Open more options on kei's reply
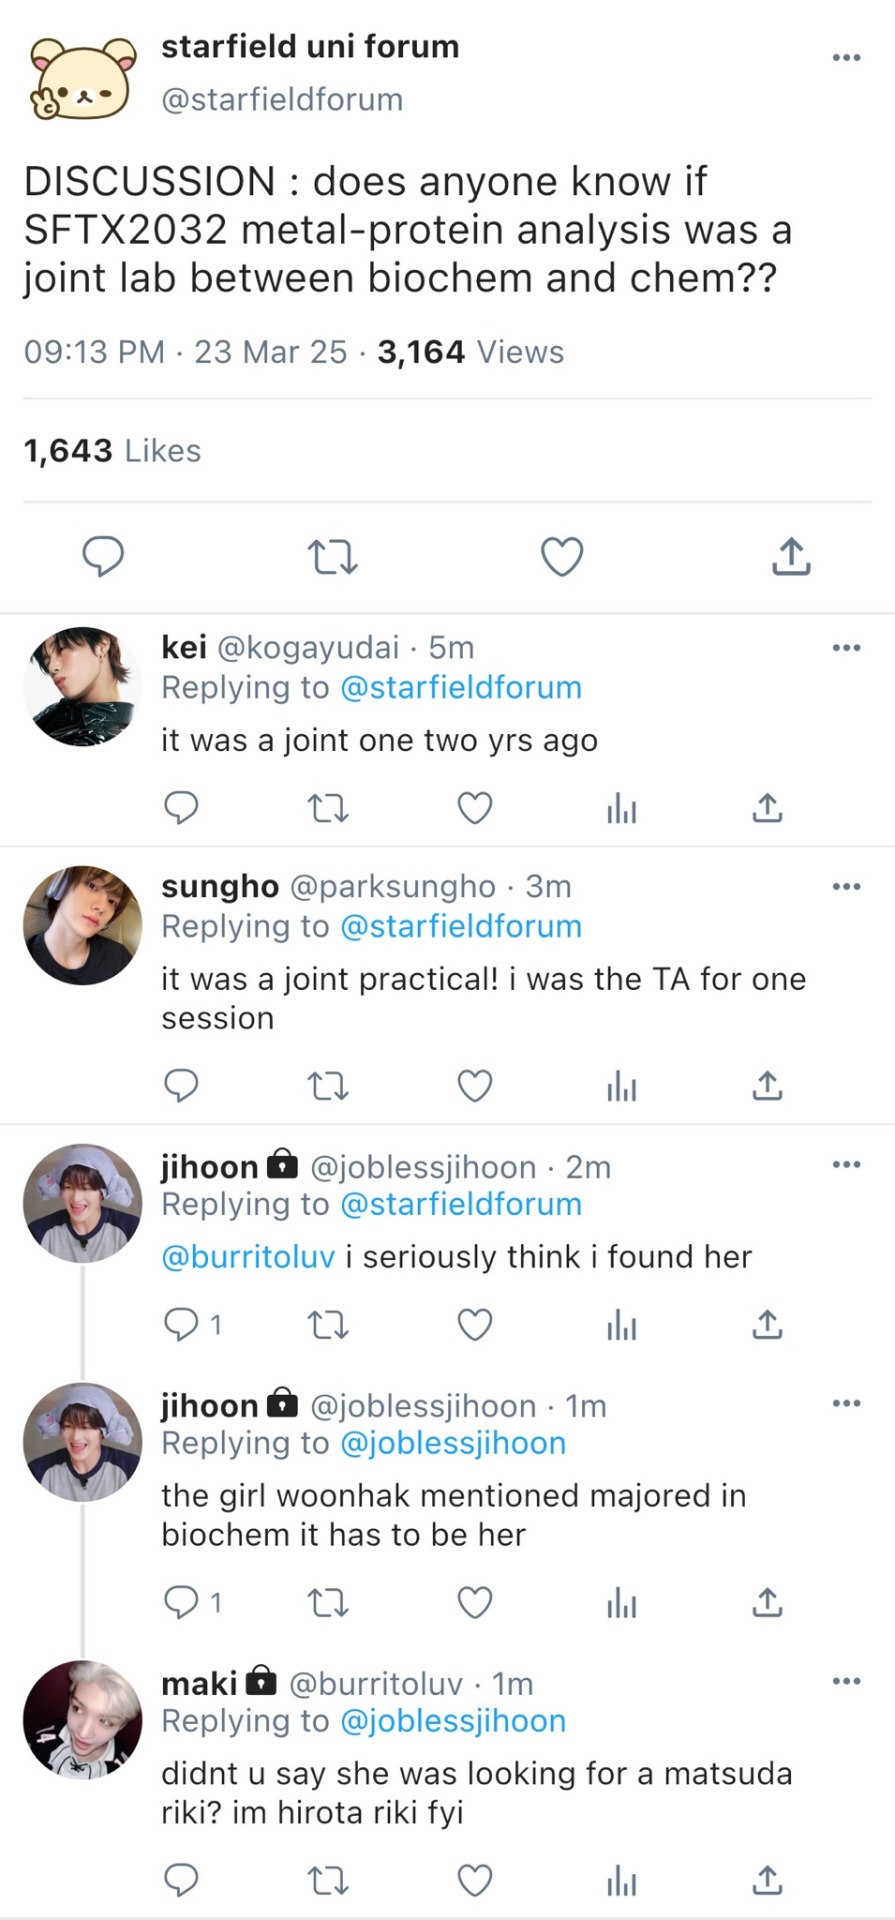 [846, 648]
